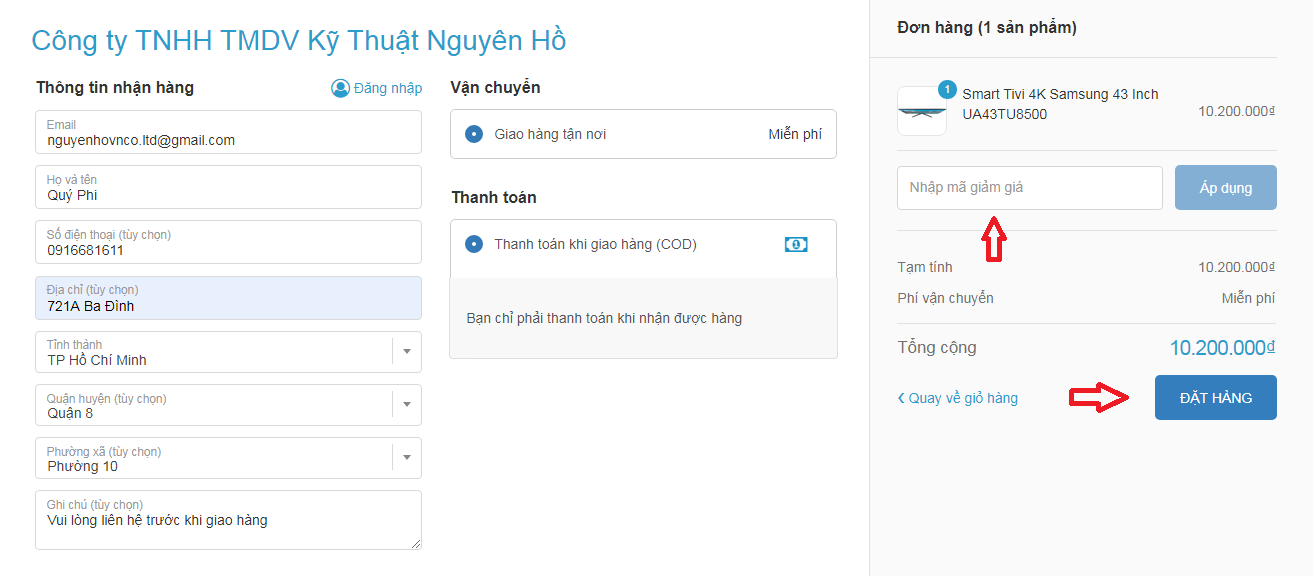The height and width of the screenshot is (576, 1313).
Task: Open Công ty TNHH TMDV Kỹ Thuật Nguyên Hồ title
Action: click(x=299, y=40)
